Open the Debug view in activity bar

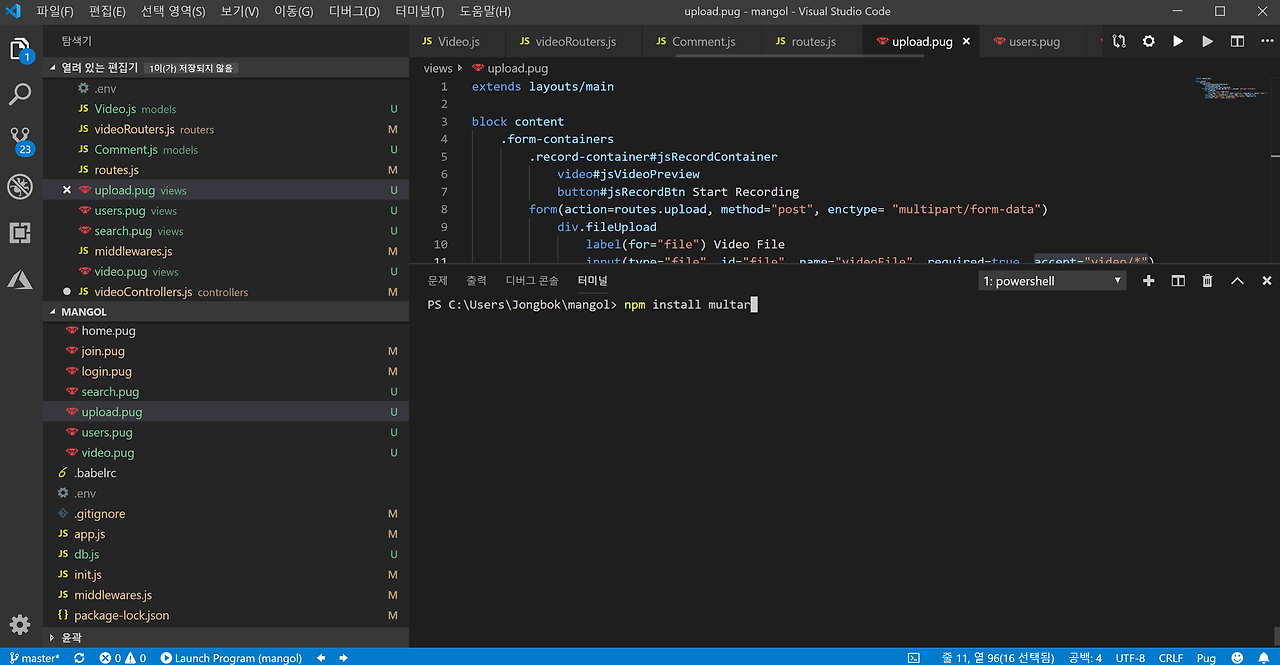pos(20,187)
